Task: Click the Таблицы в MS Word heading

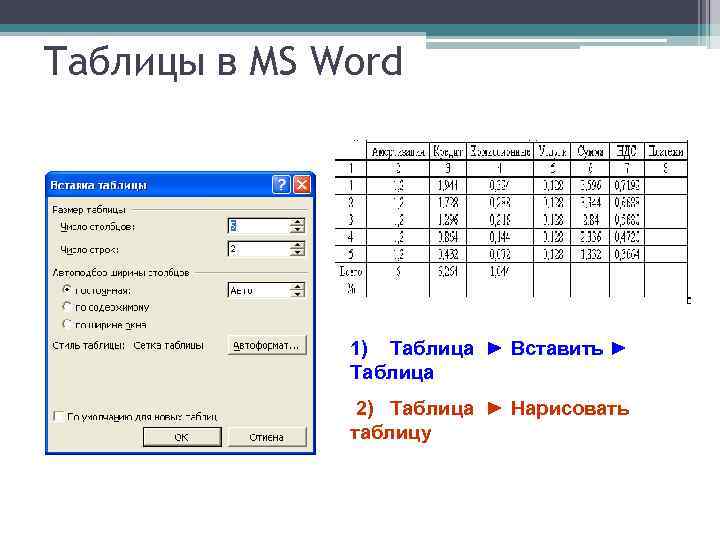Action: 223,61
